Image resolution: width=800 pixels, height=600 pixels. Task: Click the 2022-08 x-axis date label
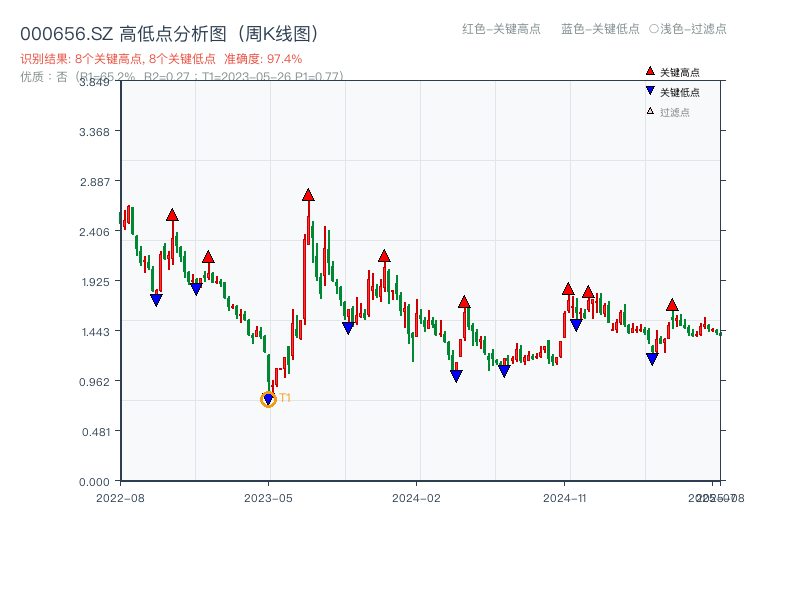(120, 498)
